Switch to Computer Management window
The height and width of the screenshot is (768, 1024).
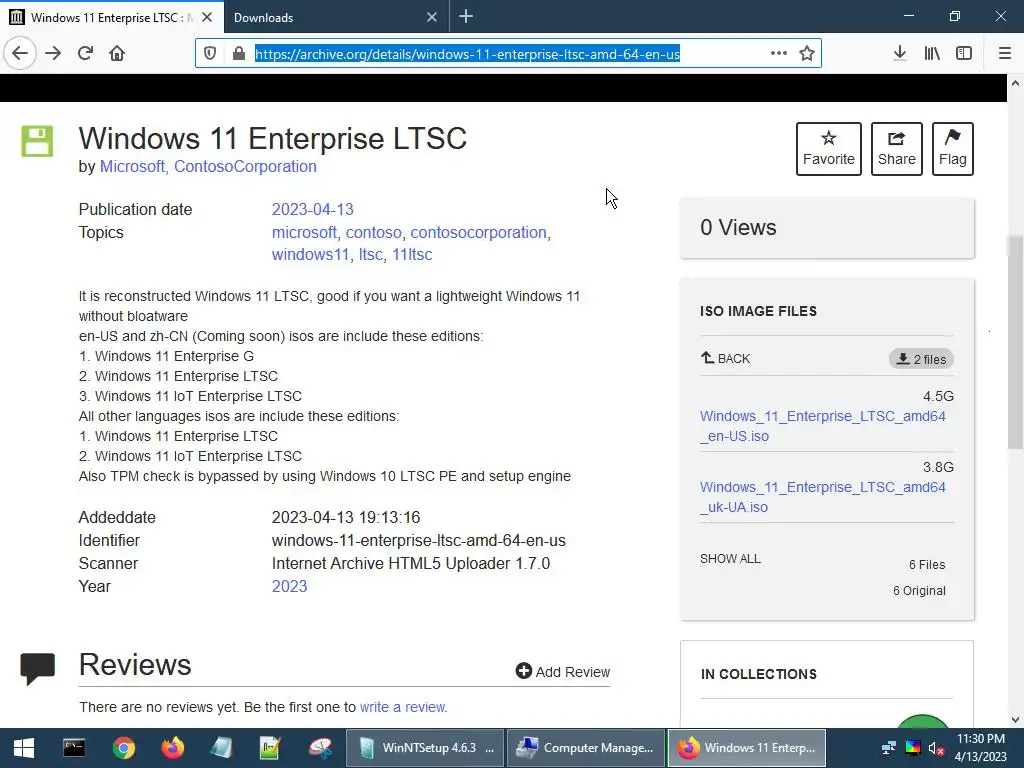click(586, 748)
